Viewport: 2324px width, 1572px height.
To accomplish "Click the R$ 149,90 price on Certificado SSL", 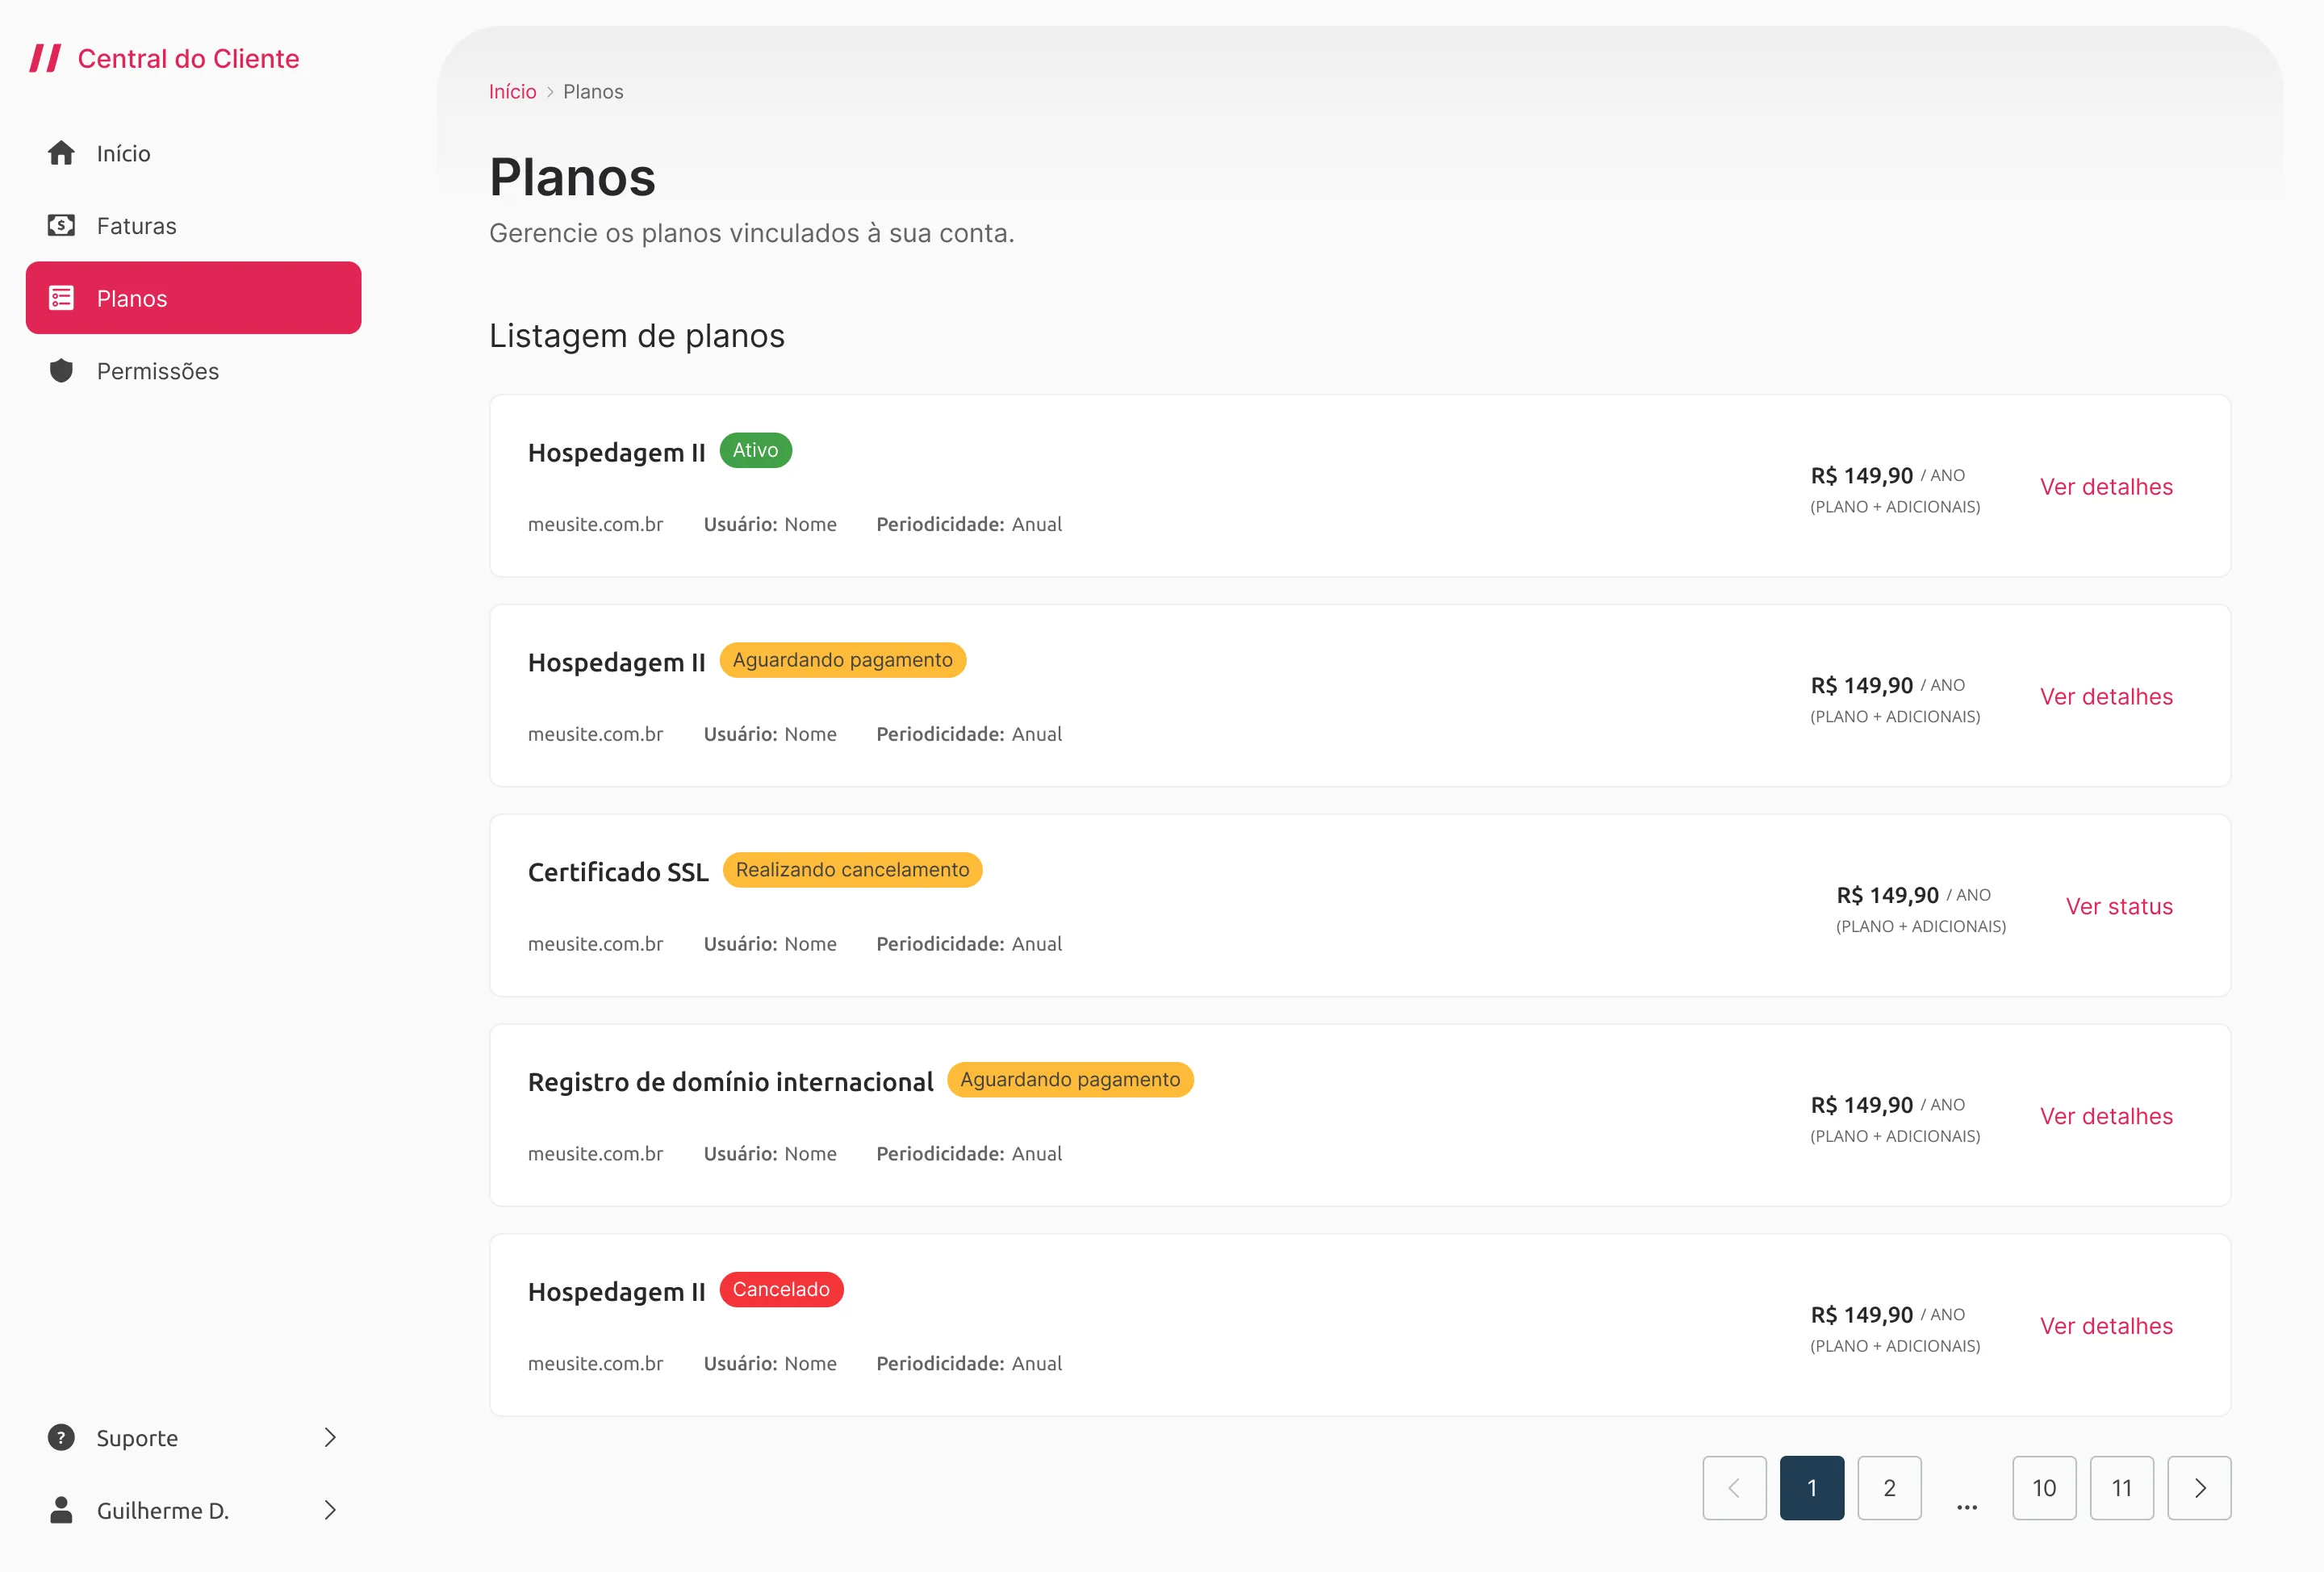I will point(1887,895).
